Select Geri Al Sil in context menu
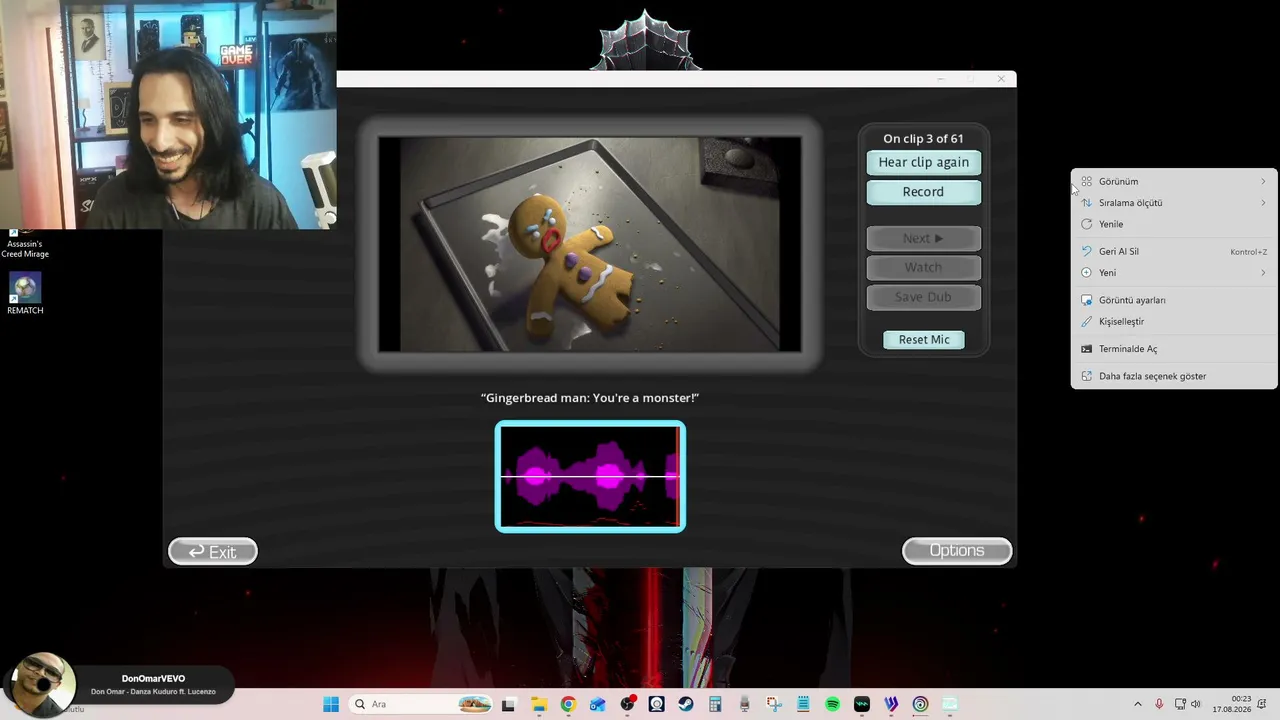This screenshot has width=1280, height=720. (1174, 251)
